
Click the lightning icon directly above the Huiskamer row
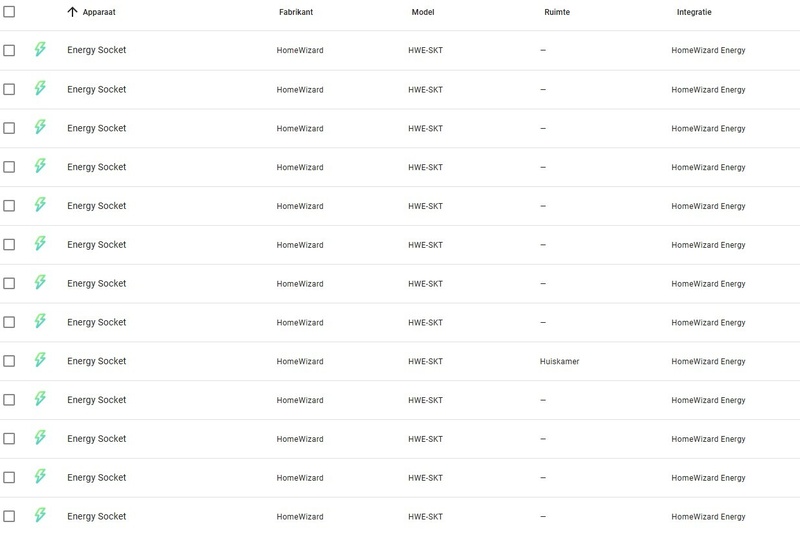(40, 321)
